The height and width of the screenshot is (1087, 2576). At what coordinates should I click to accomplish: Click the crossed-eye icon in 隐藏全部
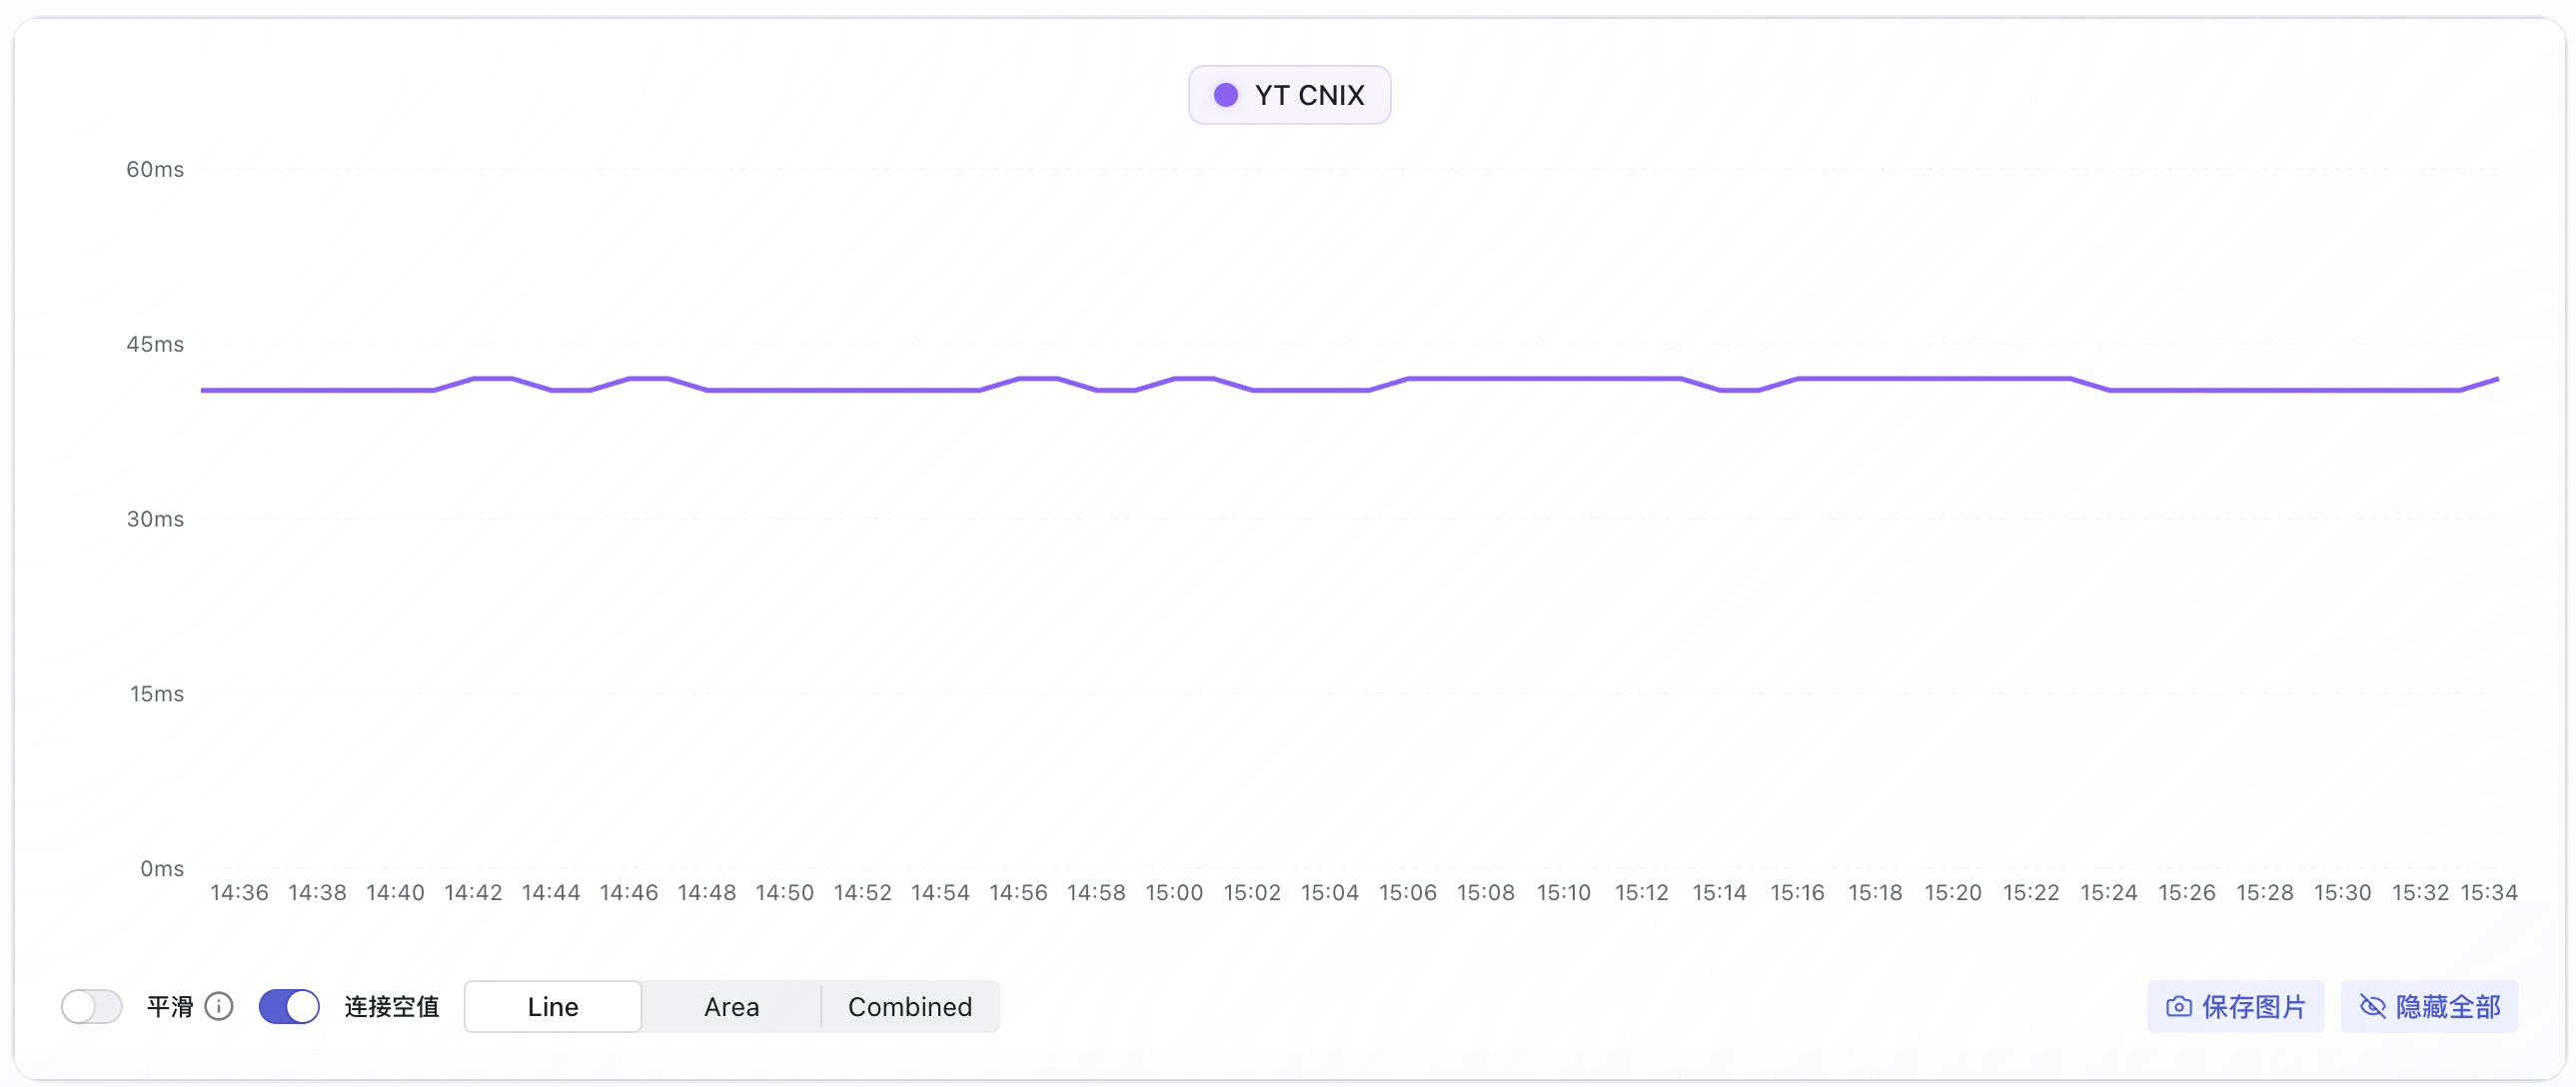tap(2372, 1006)
